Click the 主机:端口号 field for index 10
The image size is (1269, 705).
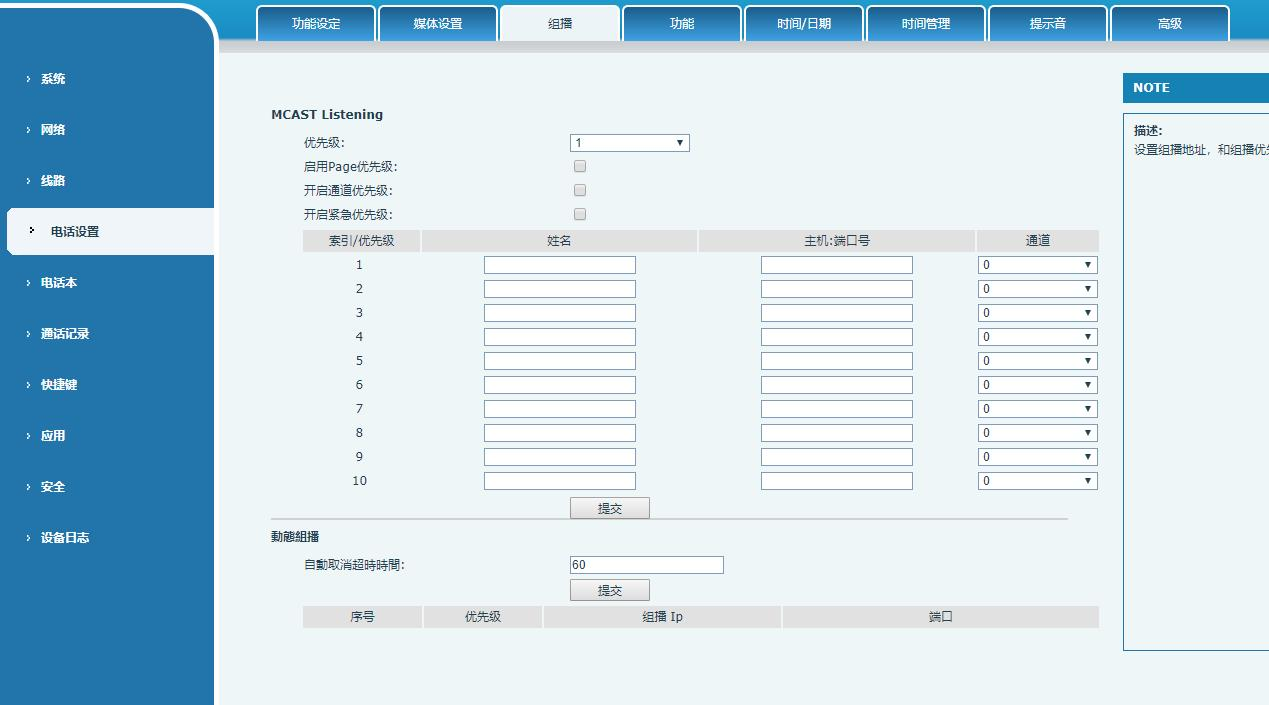(837, 481)
